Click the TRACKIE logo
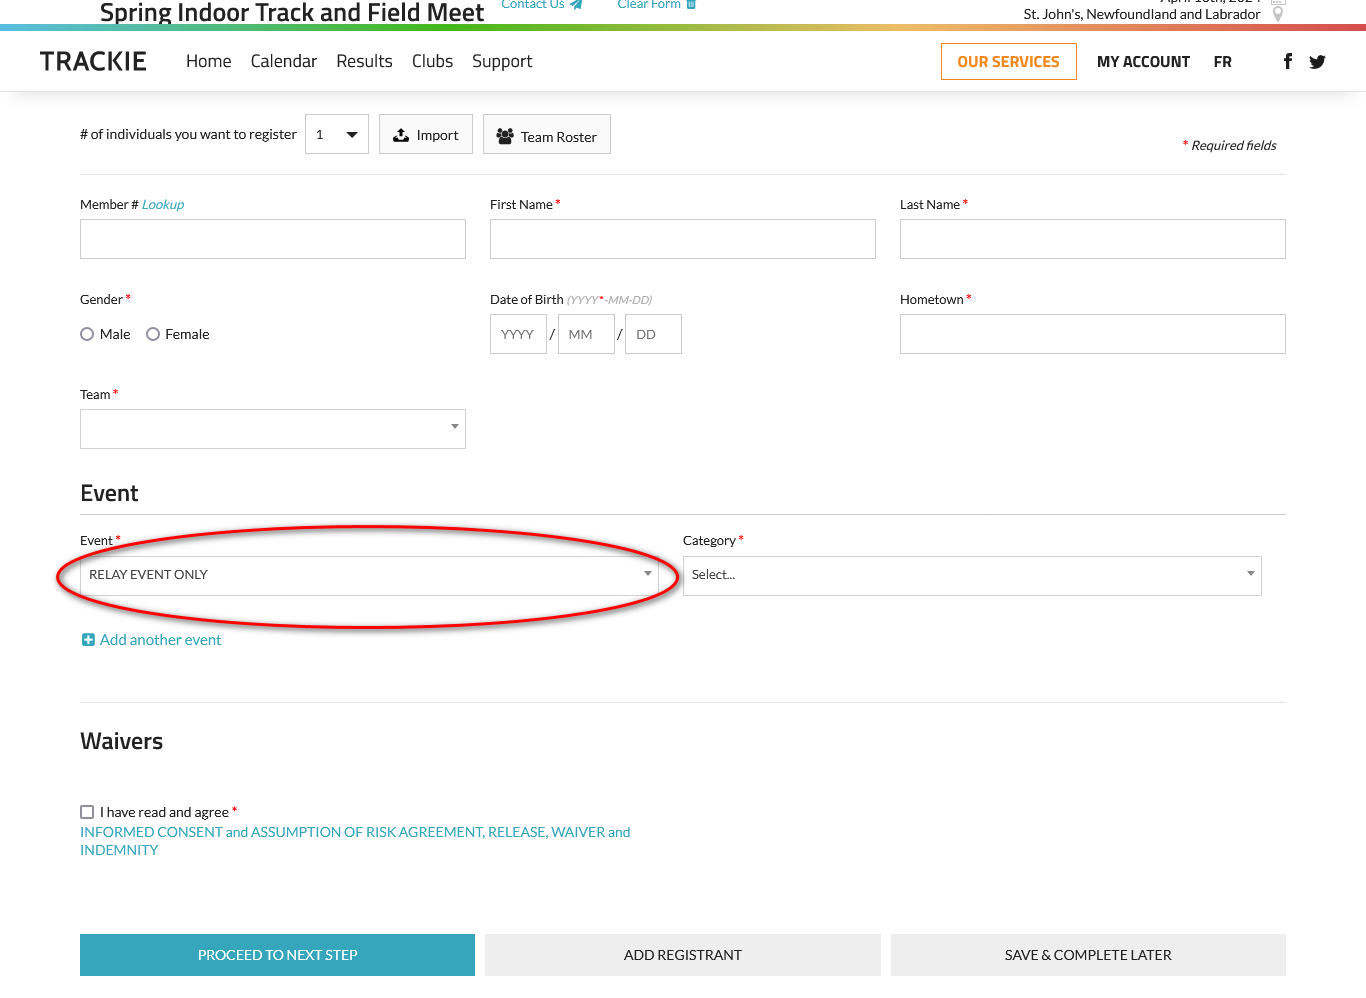This screenshot has height=998, width=1366. click(x=93, y=62)
